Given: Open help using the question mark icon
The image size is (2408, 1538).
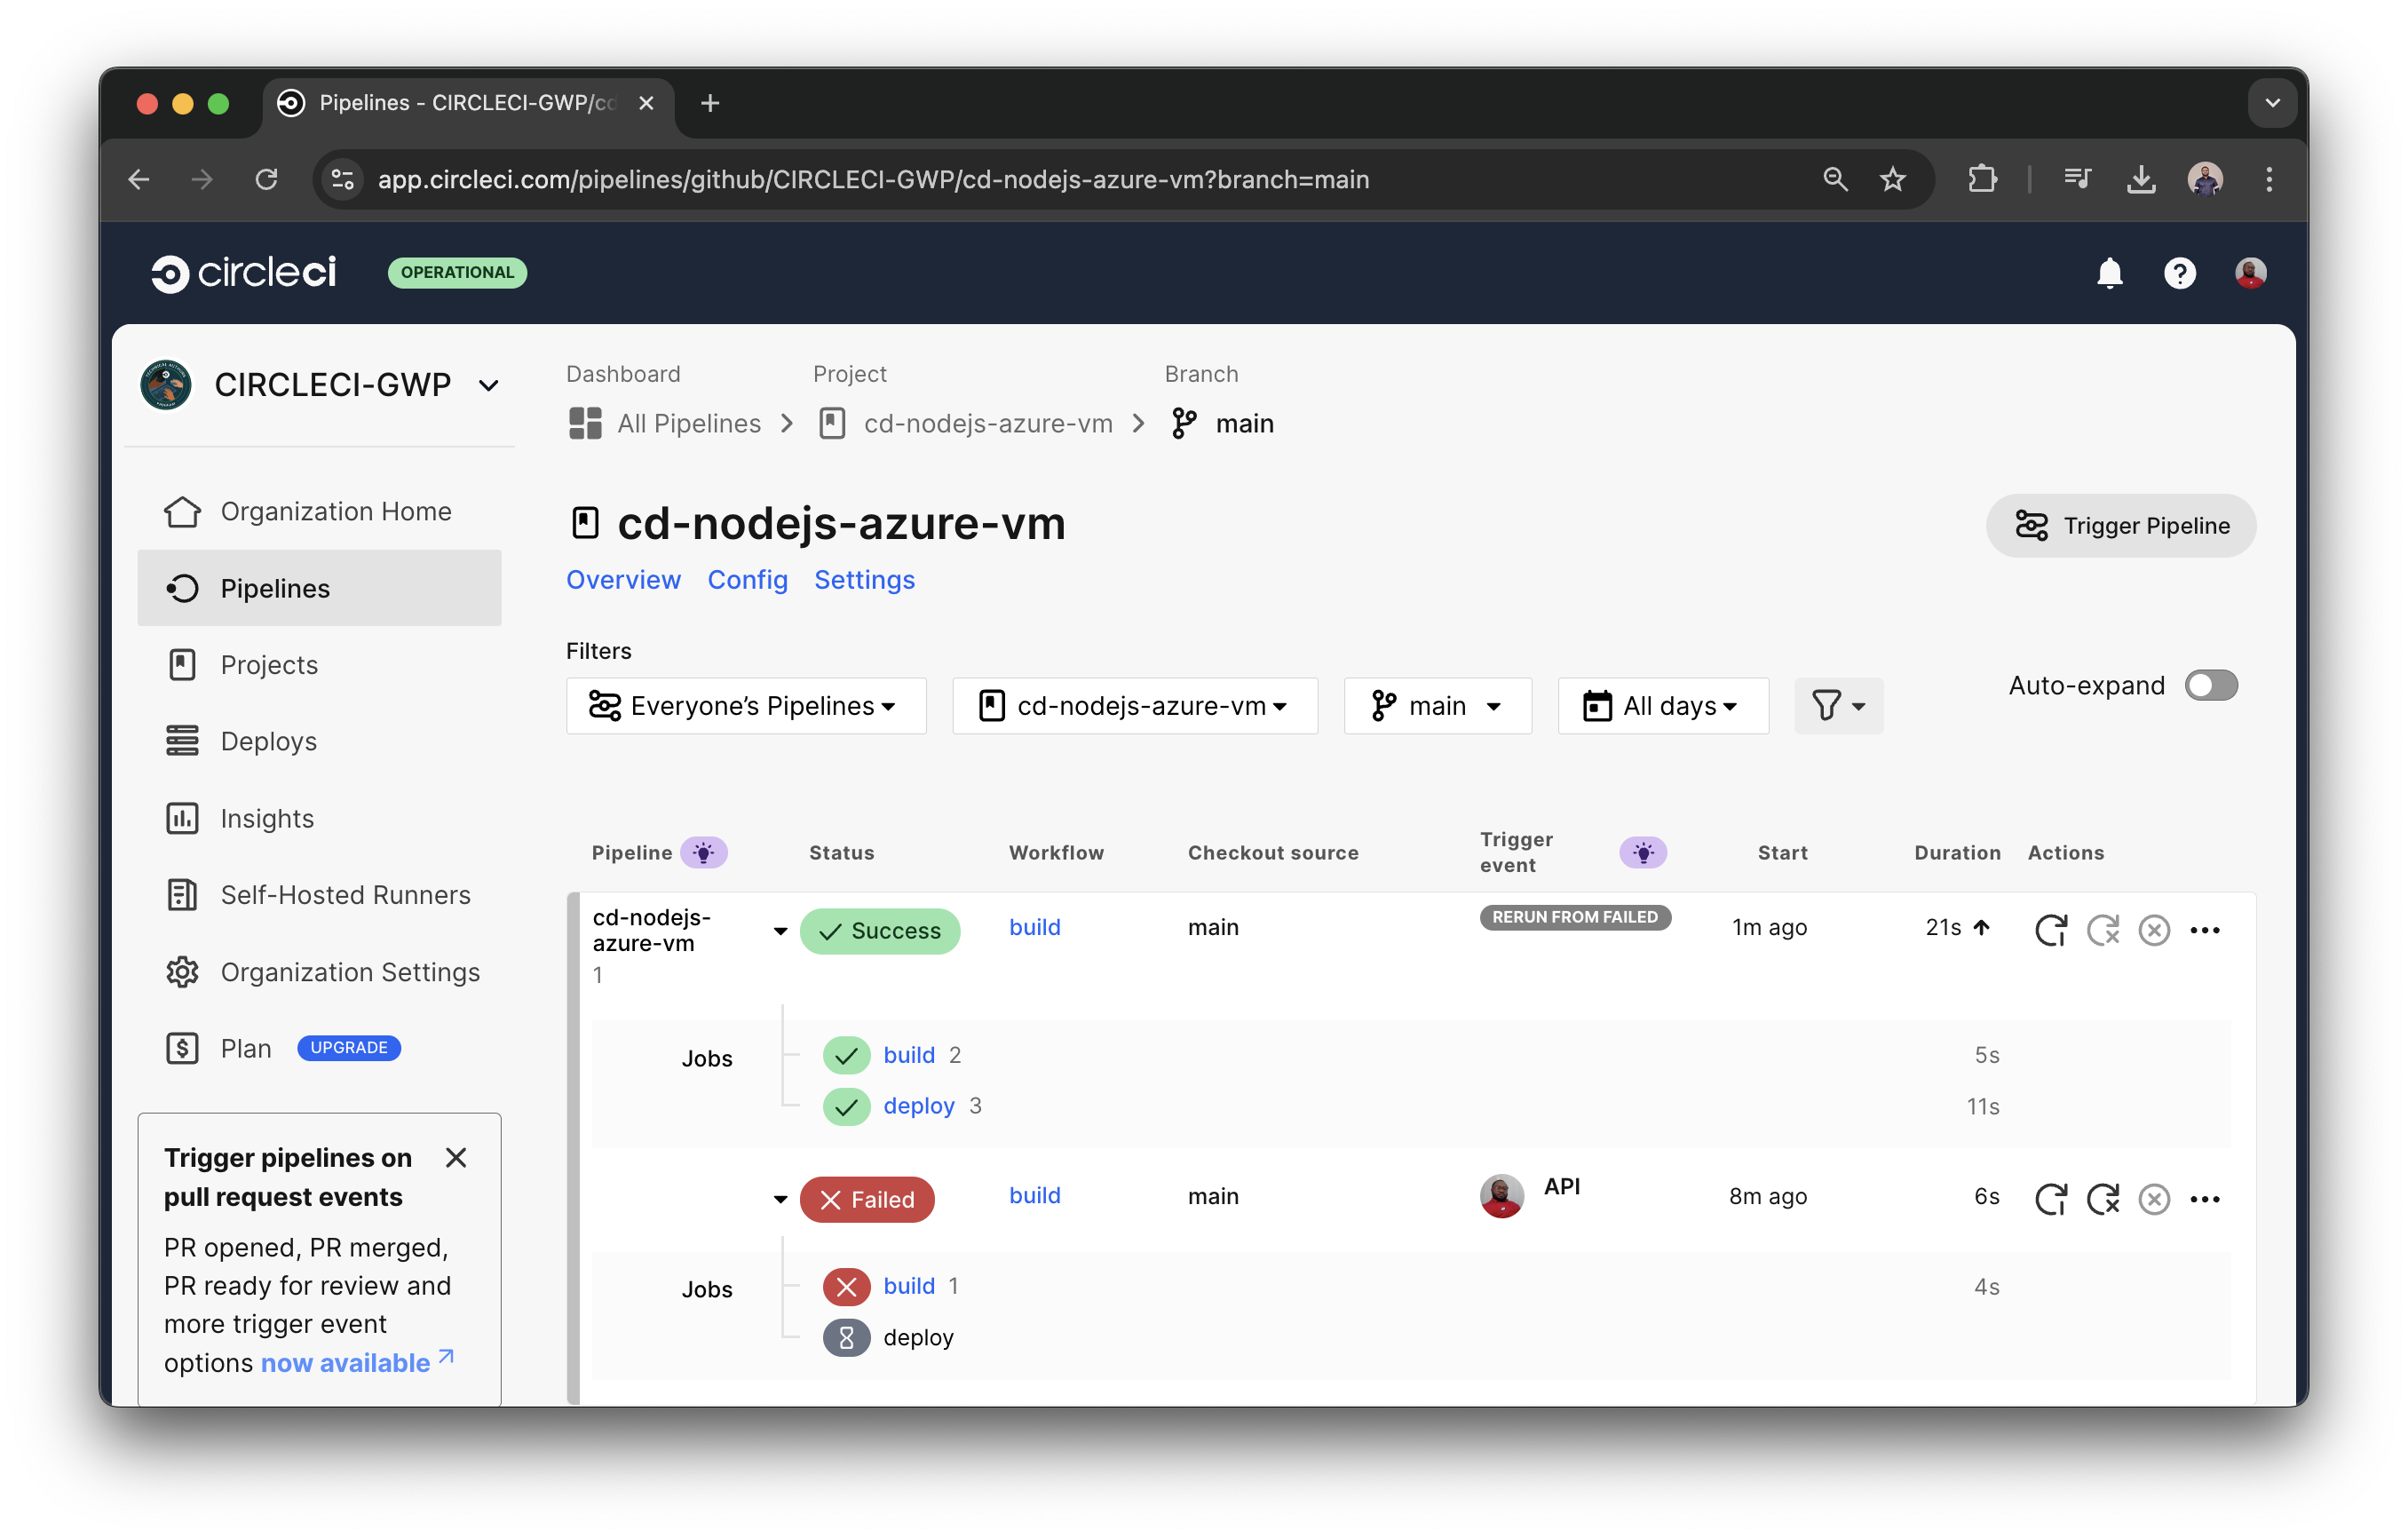Looking at the screenshot, I should pyautogui.click(x=2180, y=273).
